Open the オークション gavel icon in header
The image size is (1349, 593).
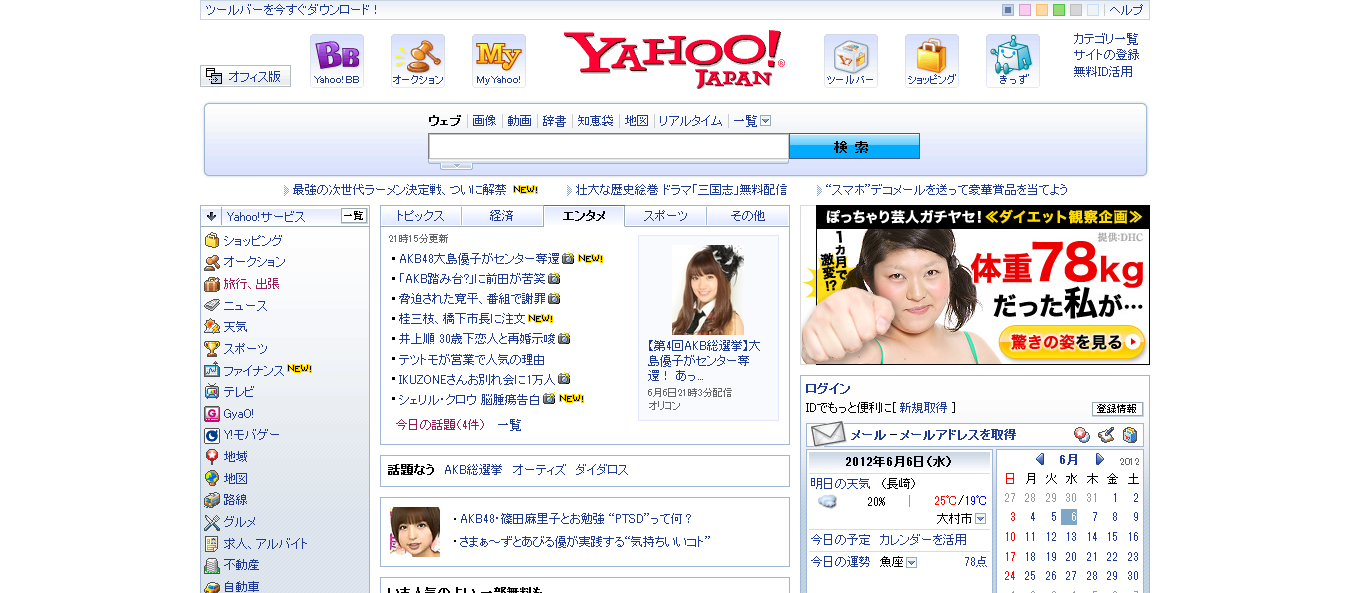(x=418, y=61)
